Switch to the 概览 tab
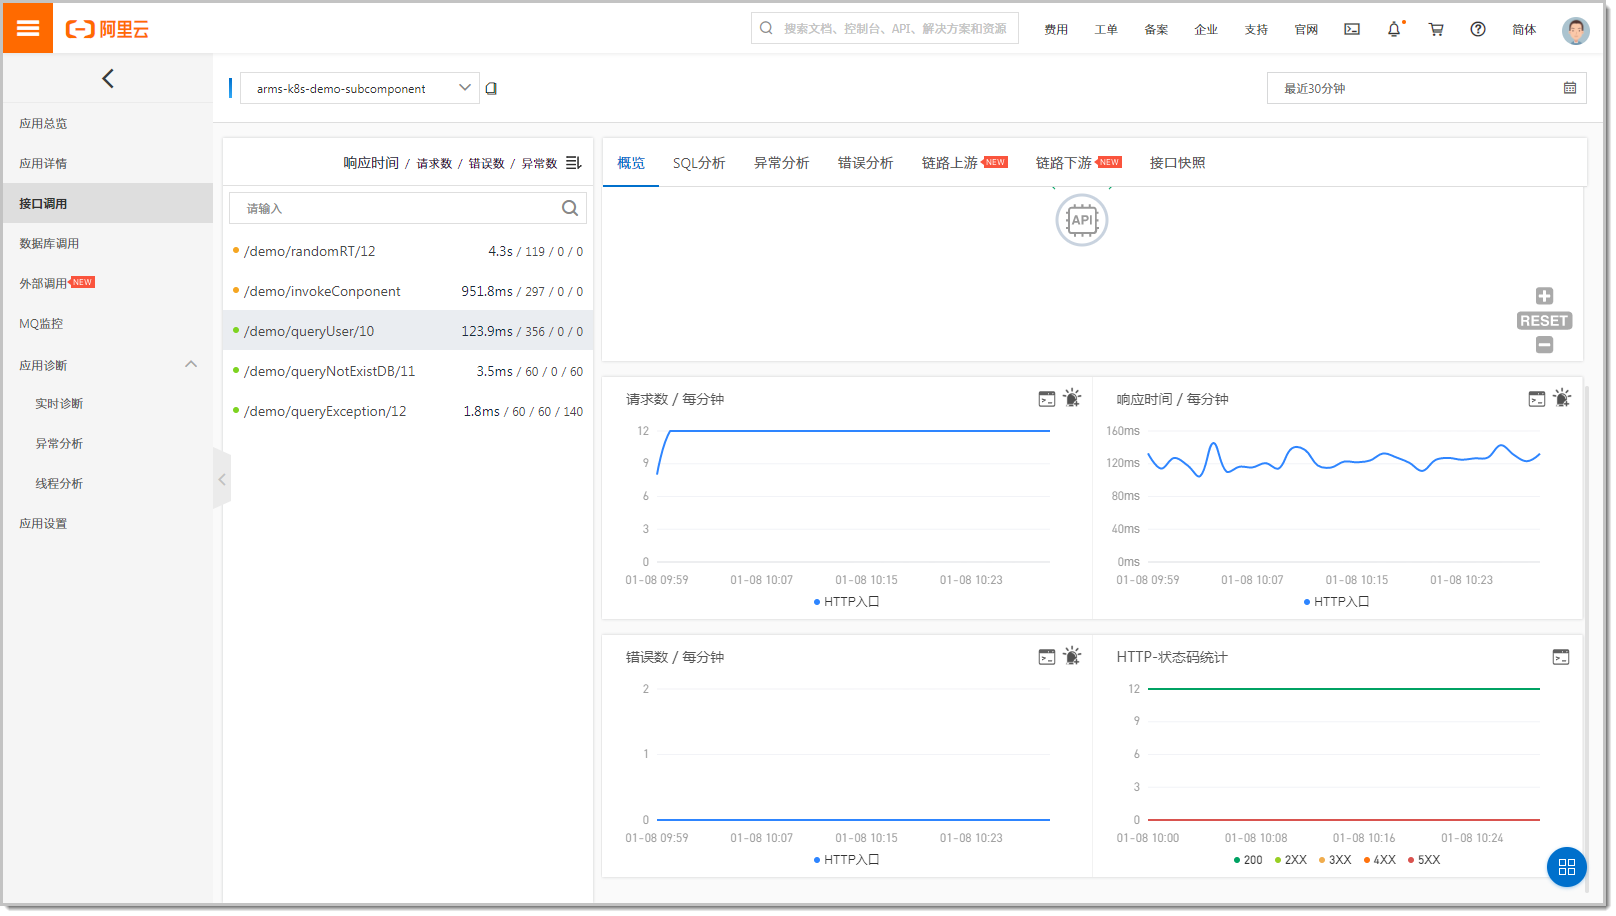 (x=631, y=163)
